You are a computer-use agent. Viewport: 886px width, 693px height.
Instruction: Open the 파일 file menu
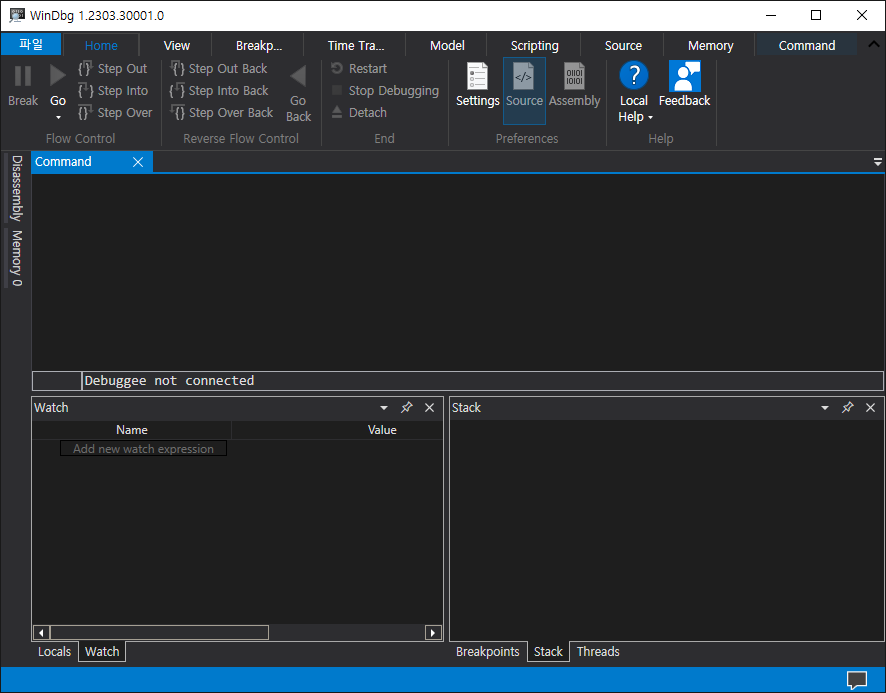point(31,44)
